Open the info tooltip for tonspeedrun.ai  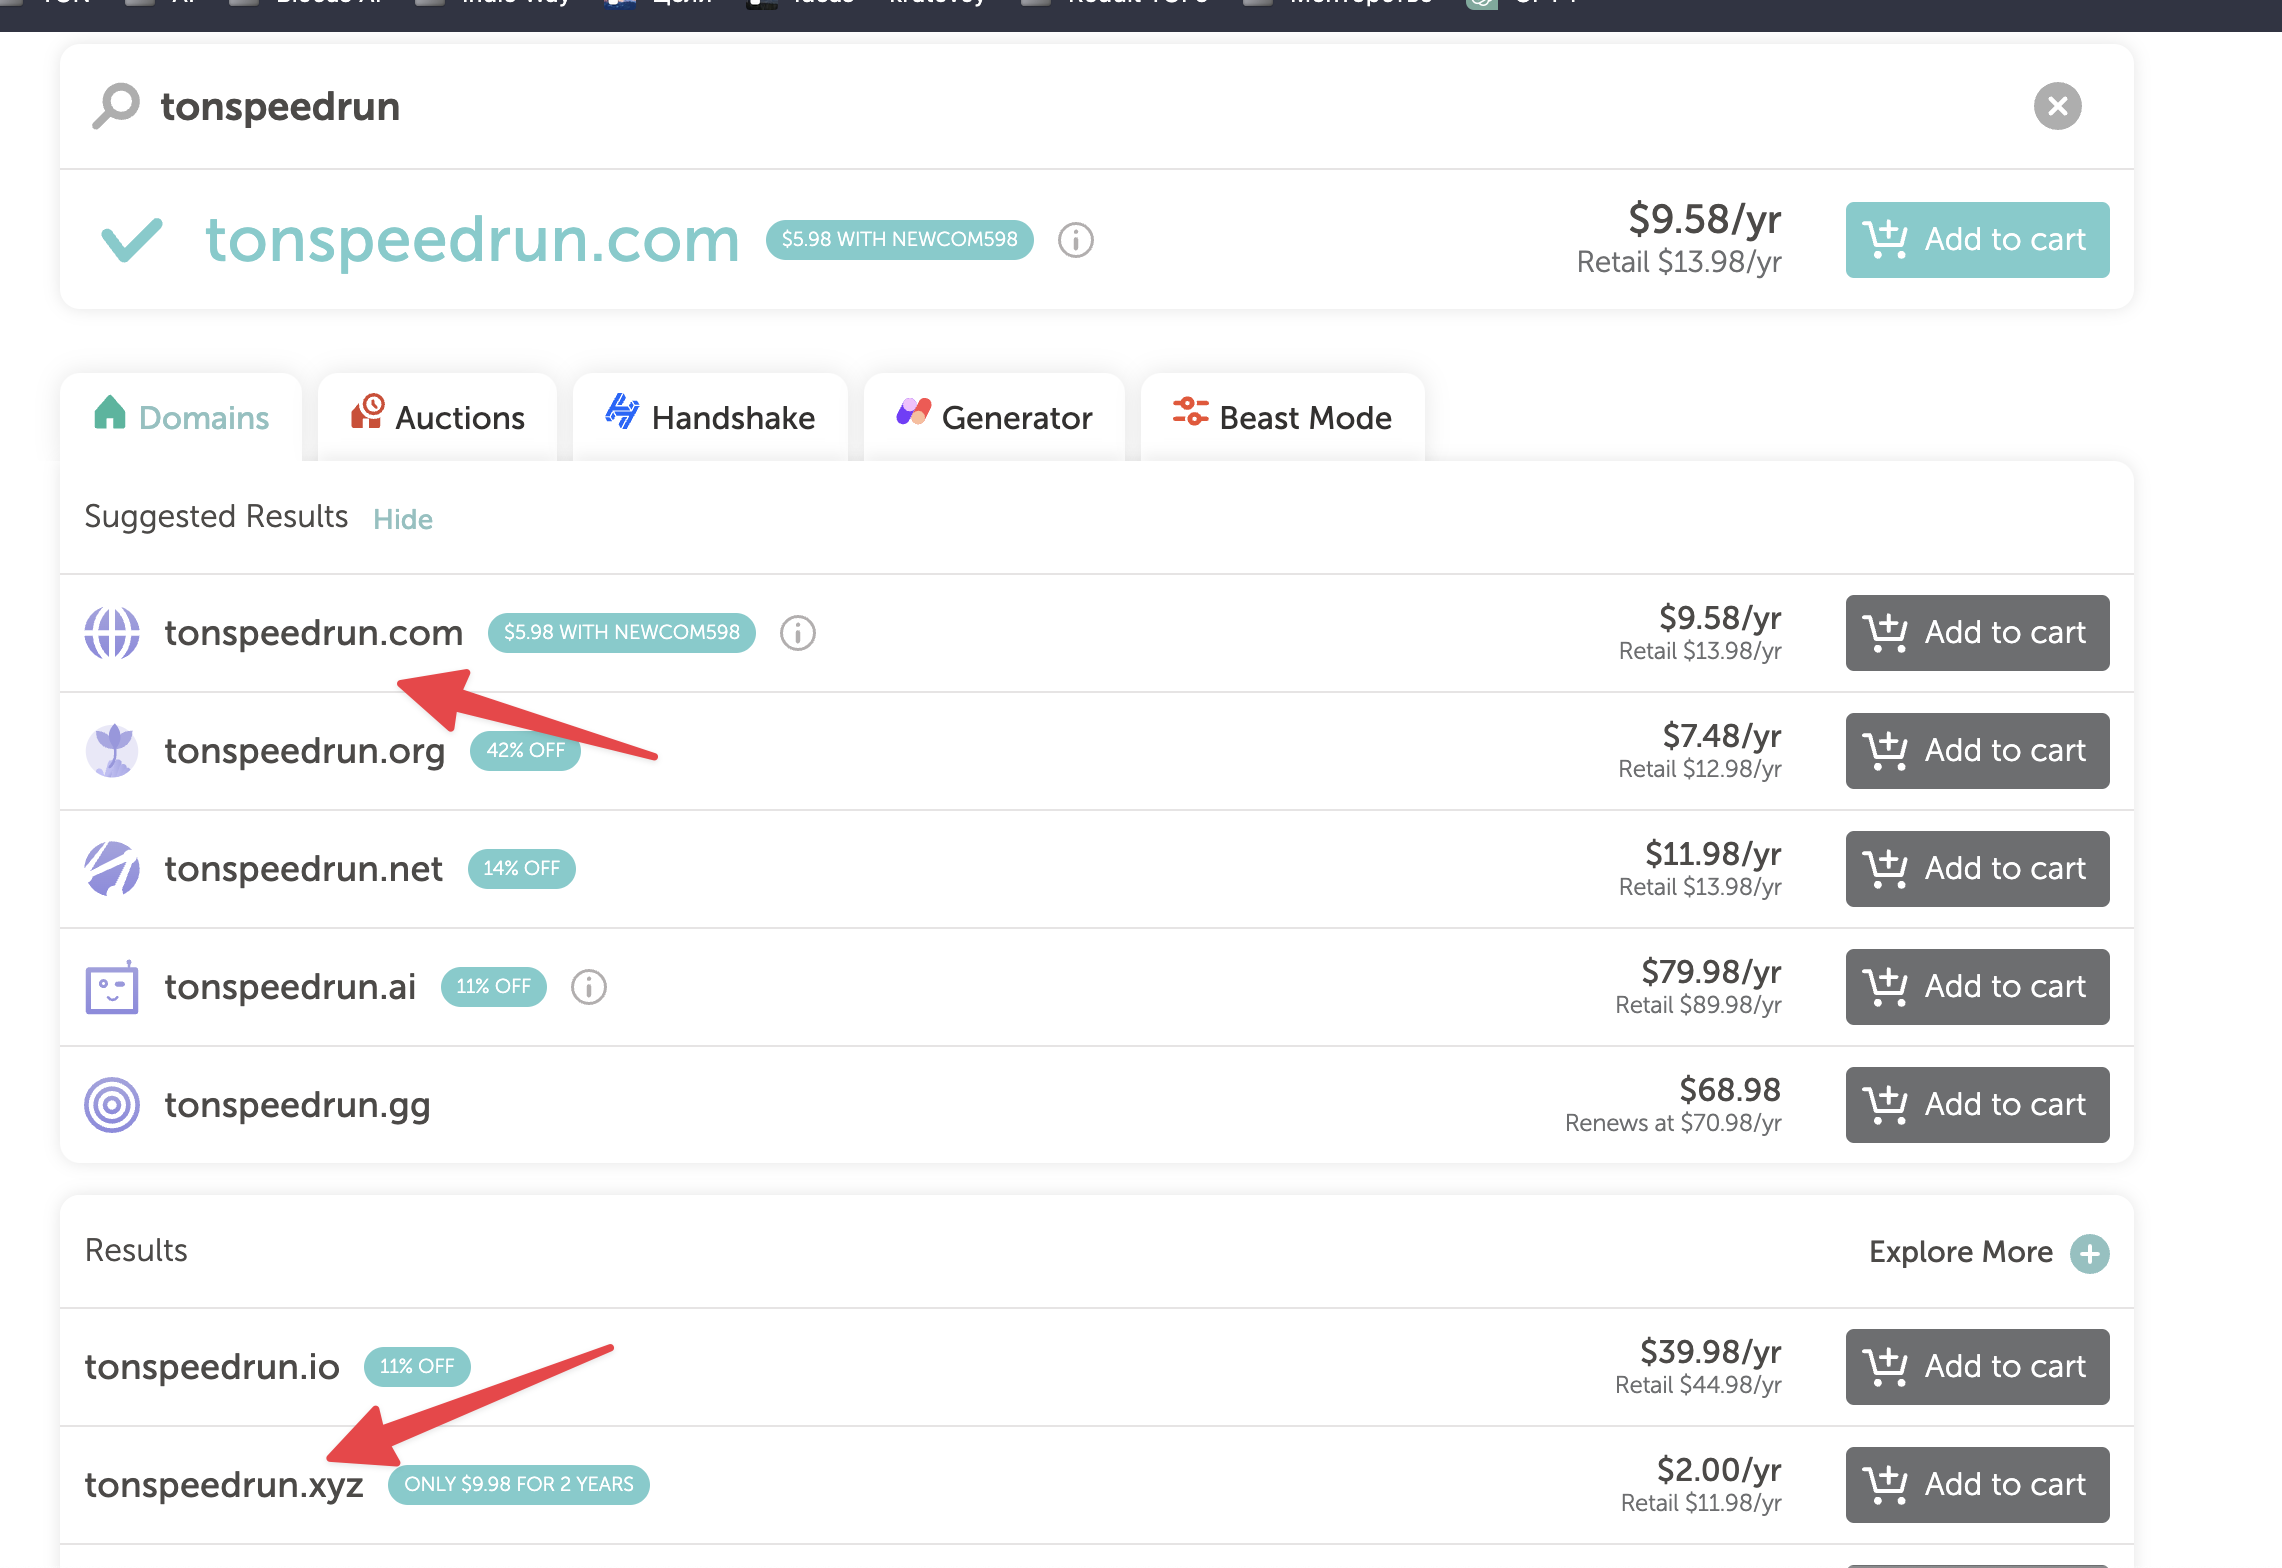pos(588,987)
